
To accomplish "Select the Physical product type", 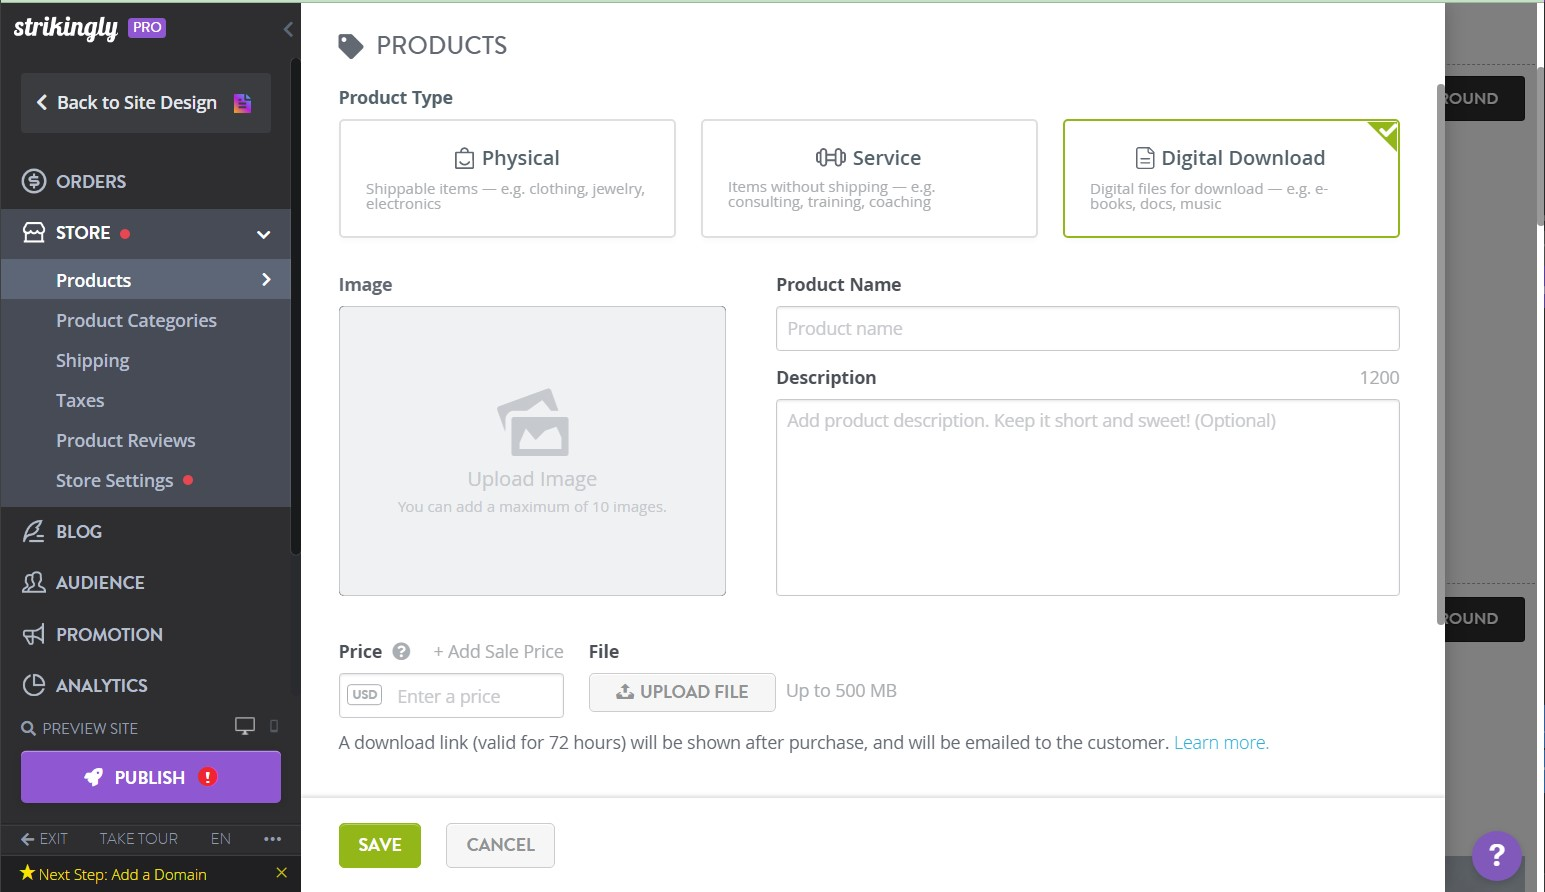I will coord(507,178).
